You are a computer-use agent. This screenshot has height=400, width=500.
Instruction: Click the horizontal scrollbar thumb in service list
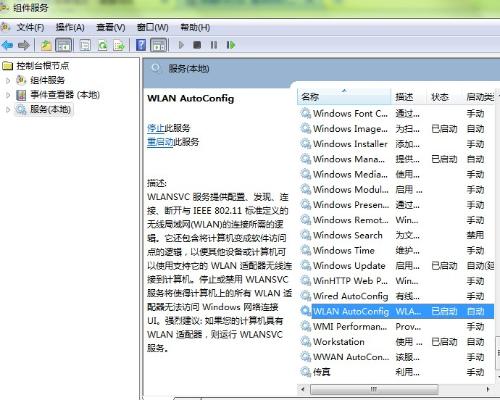pyautogui.click(x=374, y=389)
